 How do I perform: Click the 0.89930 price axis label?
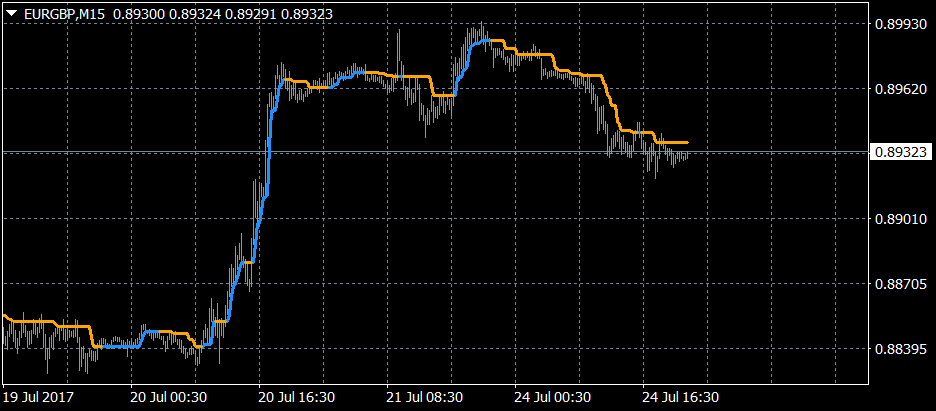click(900, 24)
